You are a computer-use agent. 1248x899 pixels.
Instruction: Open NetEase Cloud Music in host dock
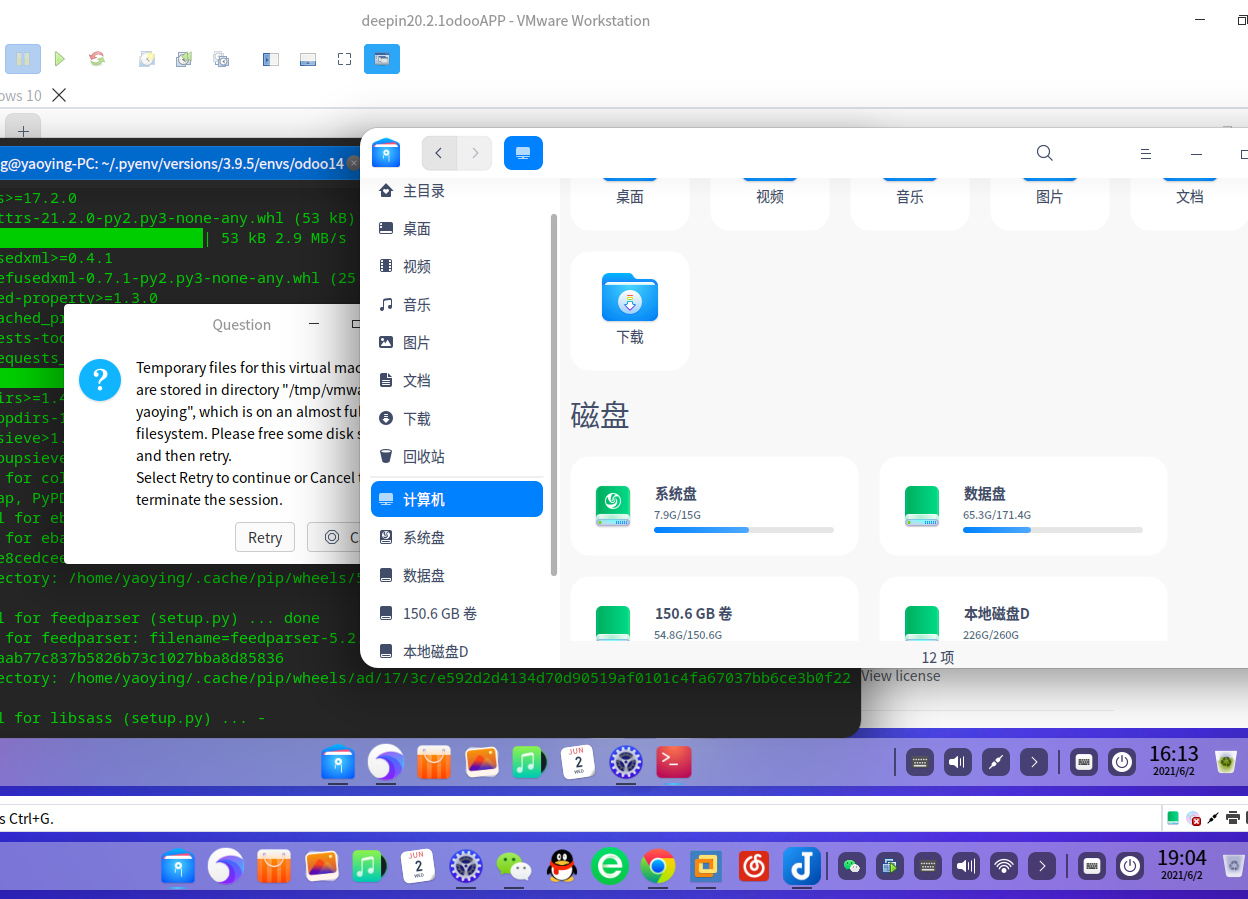tap(754, 866)
